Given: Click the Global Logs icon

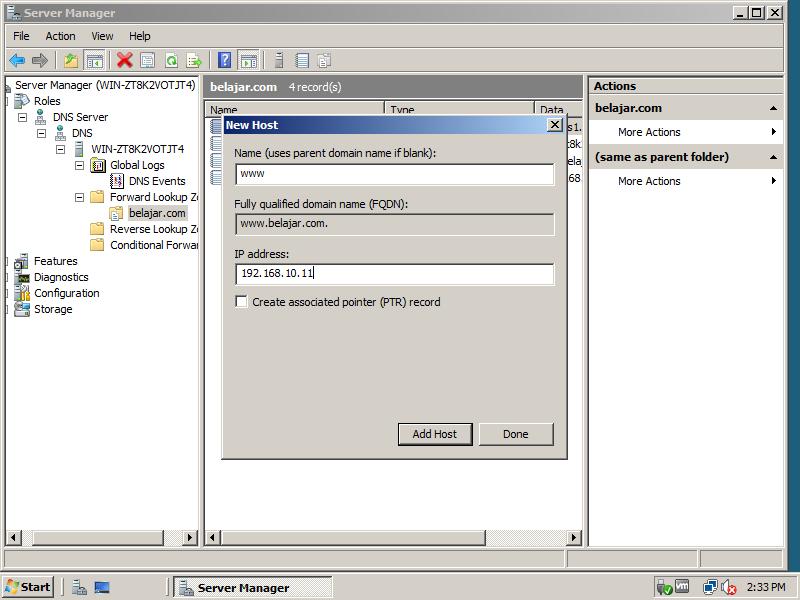Looking at the screenshot, I should (x=97, y=165).
